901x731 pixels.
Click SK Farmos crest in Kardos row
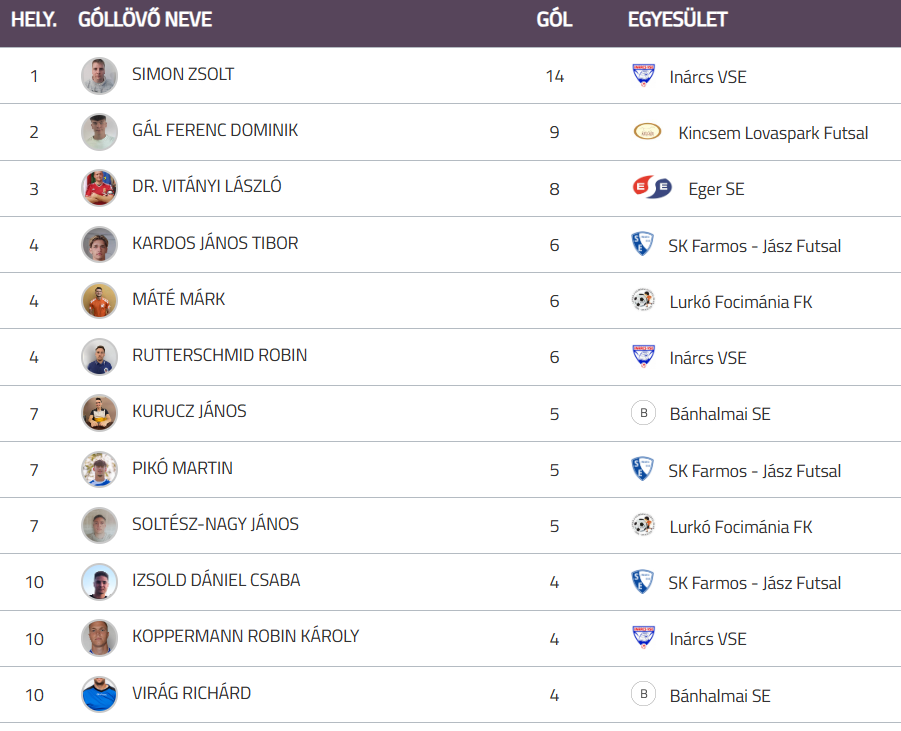pos(642,244)
